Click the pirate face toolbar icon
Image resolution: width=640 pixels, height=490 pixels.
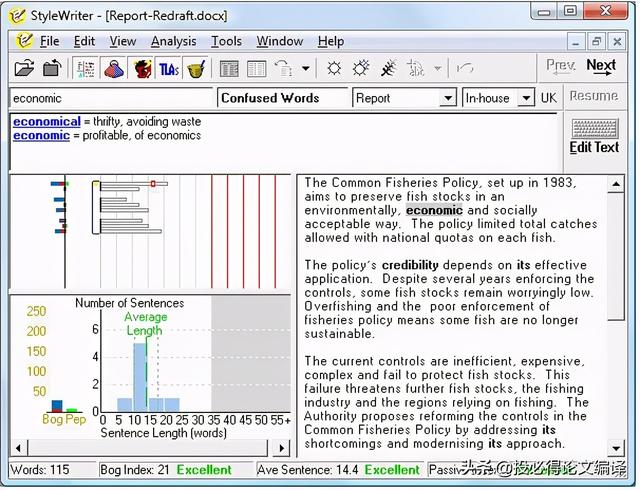click(x=141, y=69)
